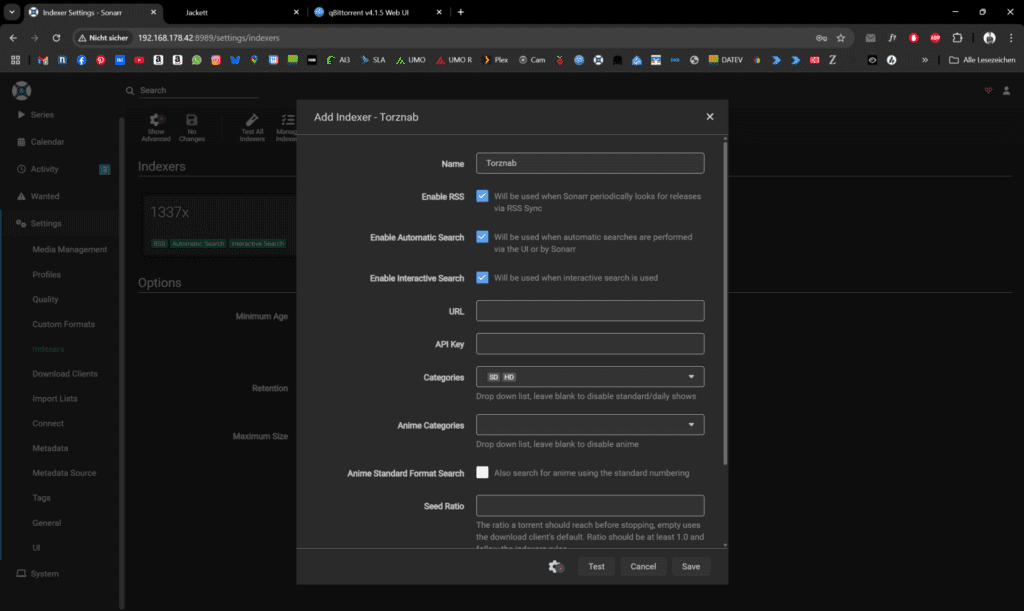Switch to the Jackett browser tab
1024x611 pixels.
pyautogui.click(x=236, y=12)
